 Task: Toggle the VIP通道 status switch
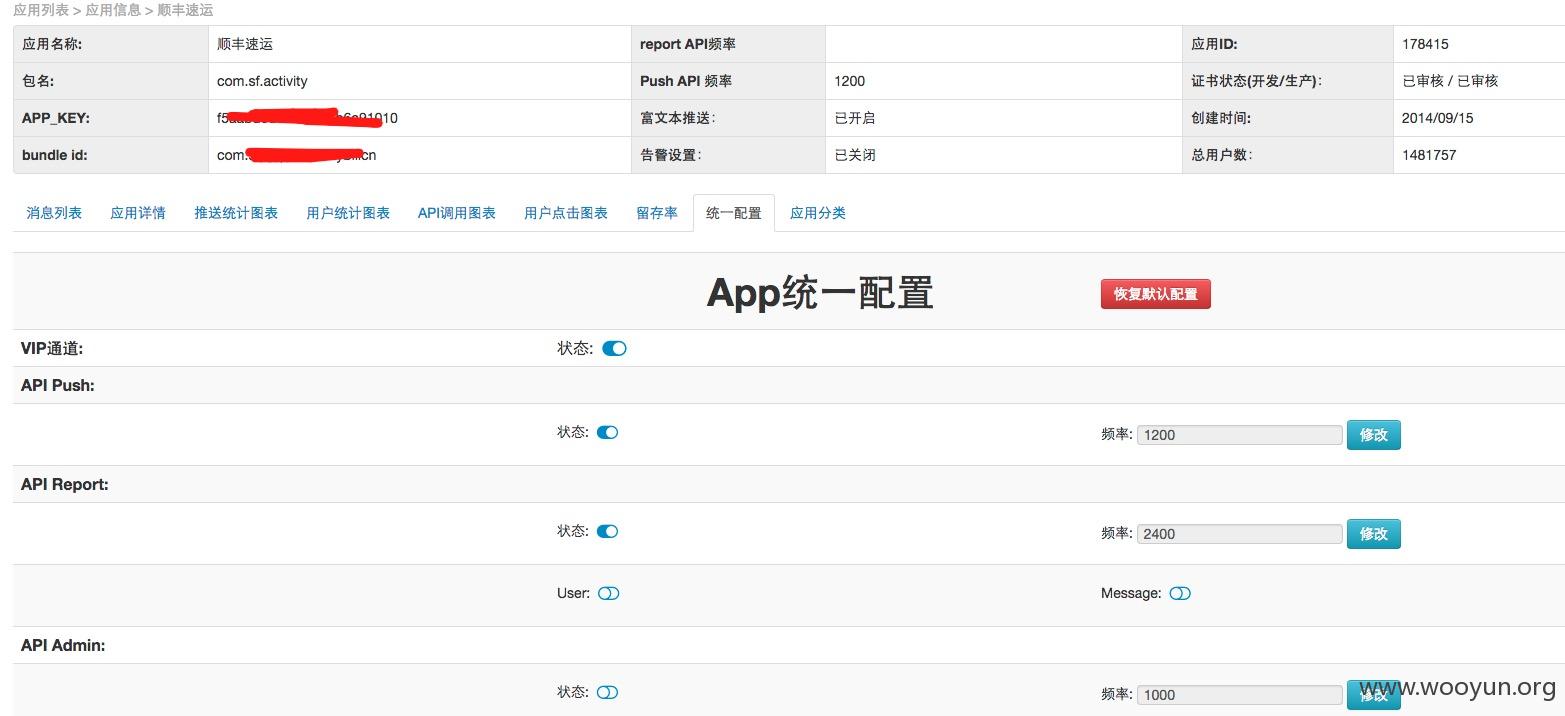click(x=614, y=348)
